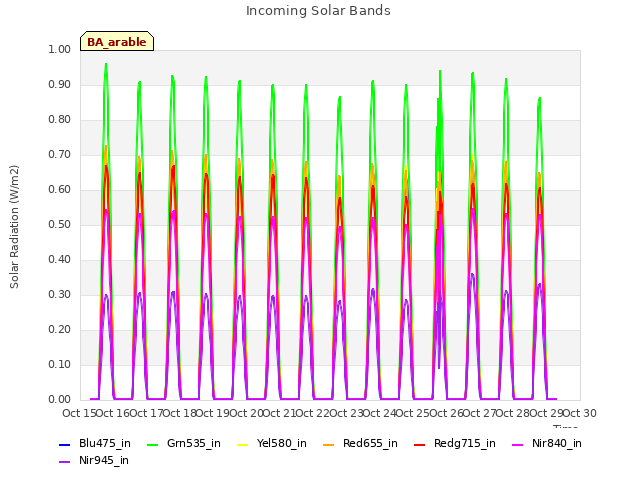Click the Red655_in legend label
This screenshot has height=480, width=640.
click(x=370, y=443)
